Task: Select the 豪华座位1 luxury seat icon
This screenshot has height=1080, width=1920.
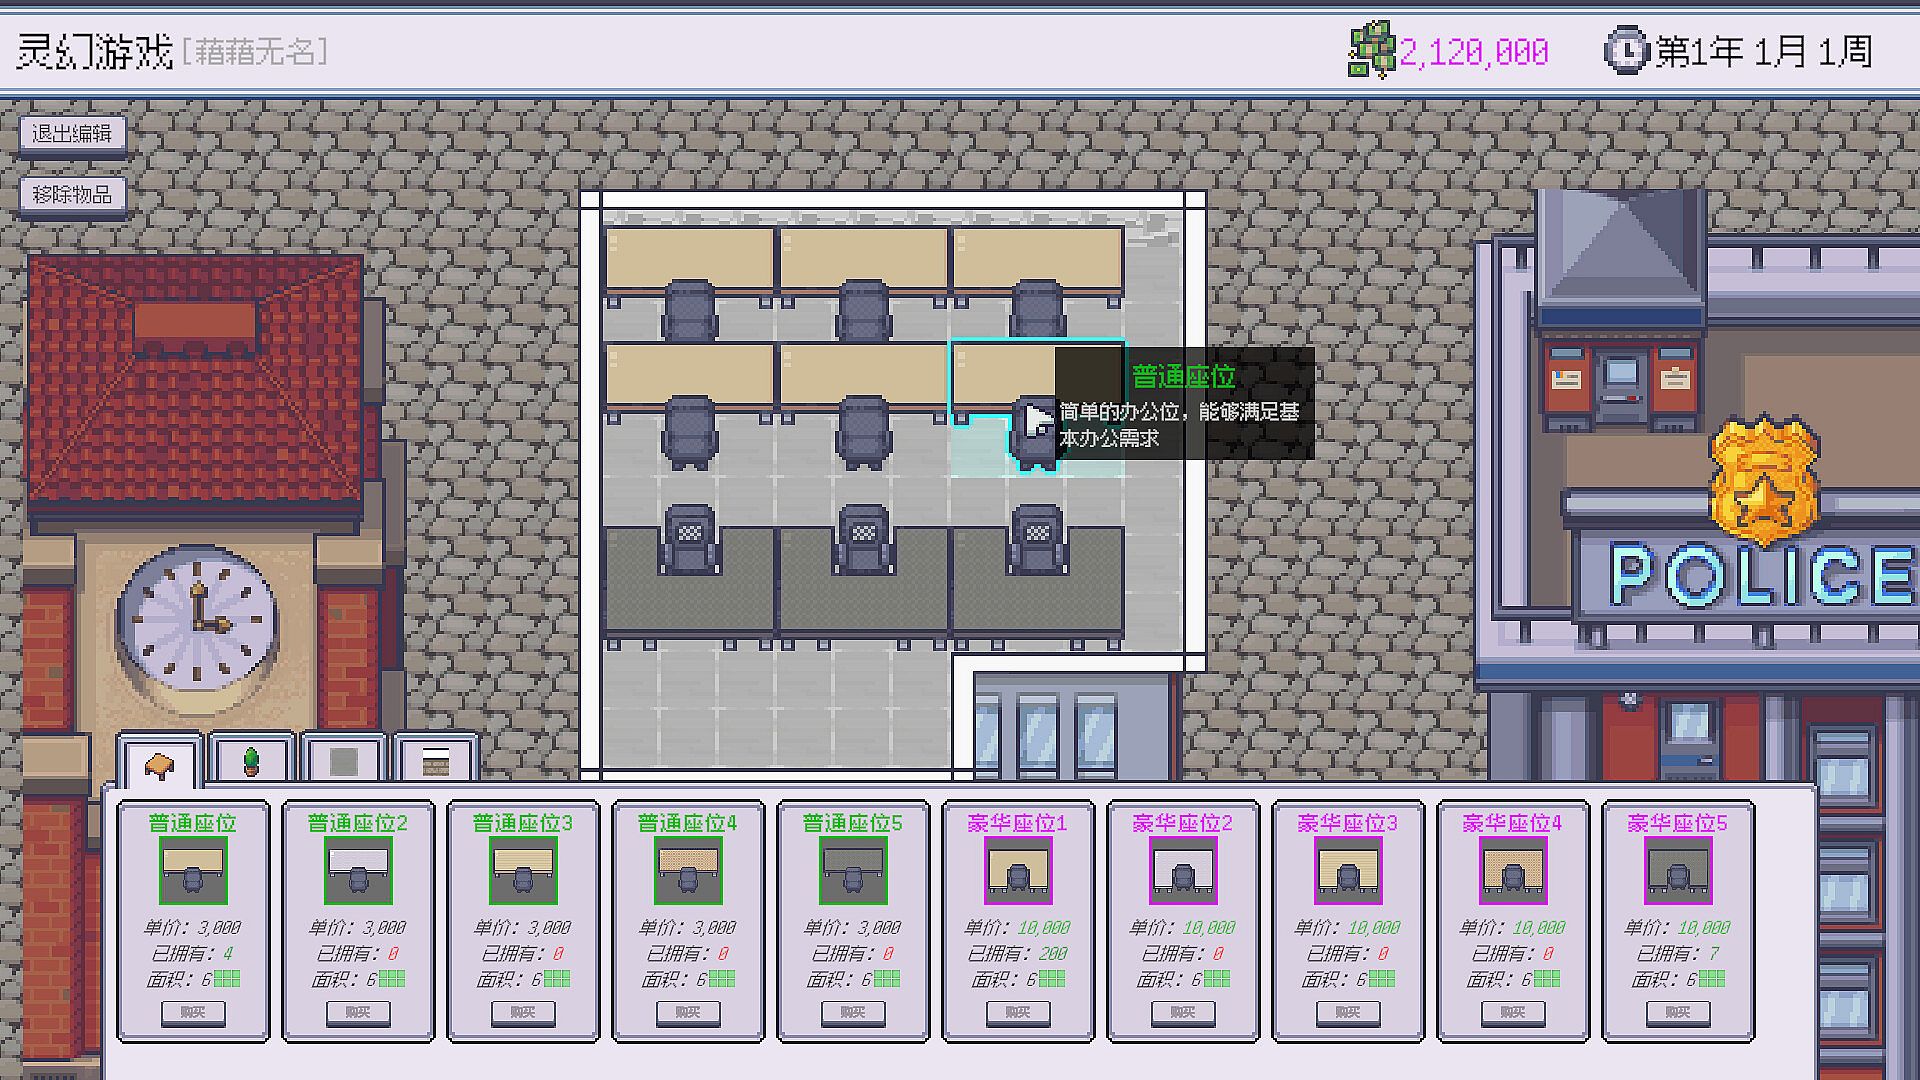Action: (1018, 871)
